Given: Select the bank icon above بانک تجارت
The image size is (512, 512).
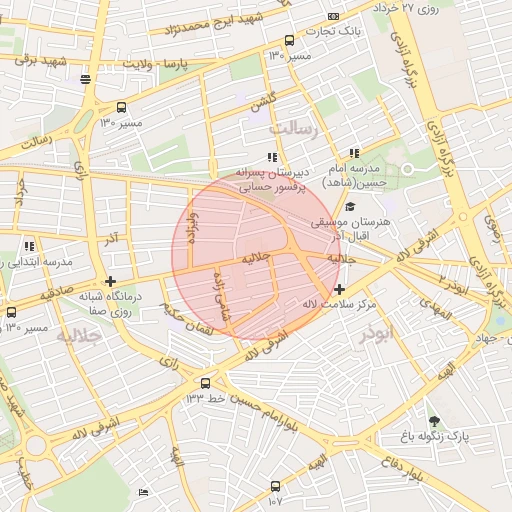Looking at the screenshot, I should (x=333, y=16).
